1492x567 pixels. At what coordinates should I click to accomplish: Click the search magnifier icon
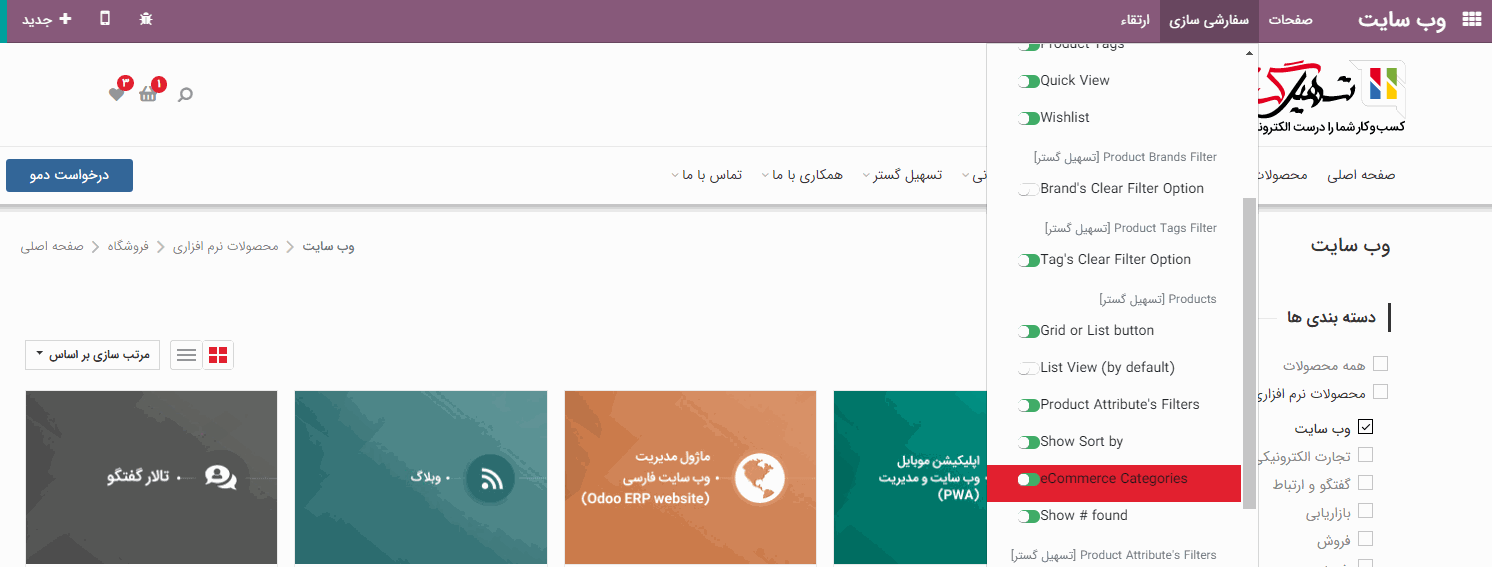click(185, 94)
